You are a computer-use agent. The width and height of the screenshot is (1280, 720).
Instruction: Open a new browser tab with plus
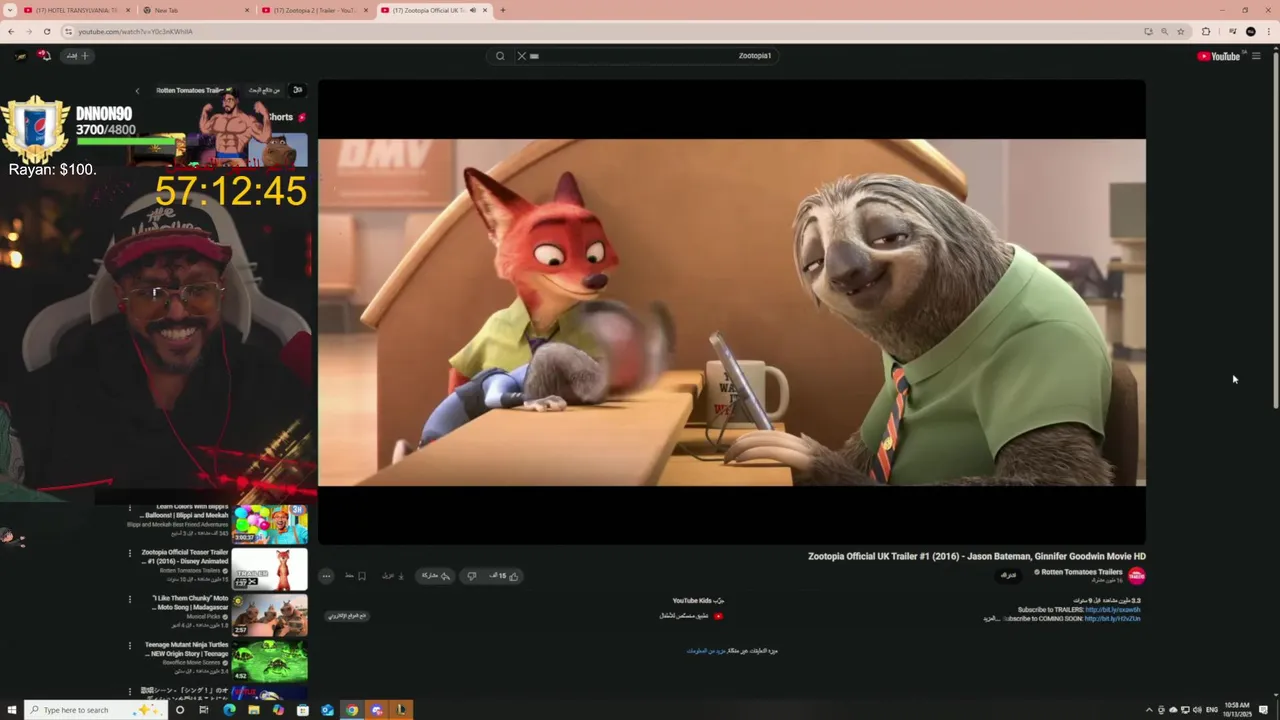click(502, 10)
